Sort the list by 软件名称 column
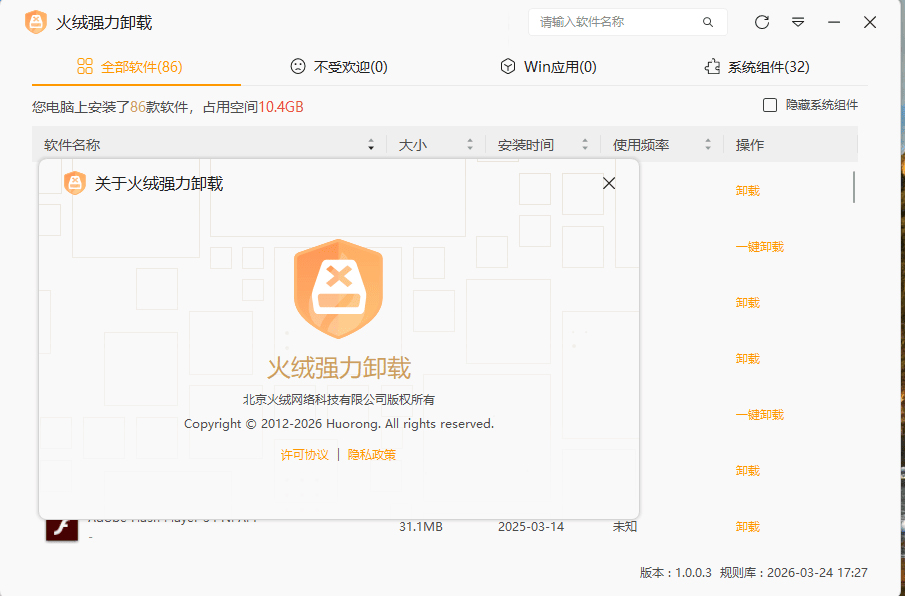Image resolution: width=905 pixels, height=596 pixels. click(x=72, y=145)
